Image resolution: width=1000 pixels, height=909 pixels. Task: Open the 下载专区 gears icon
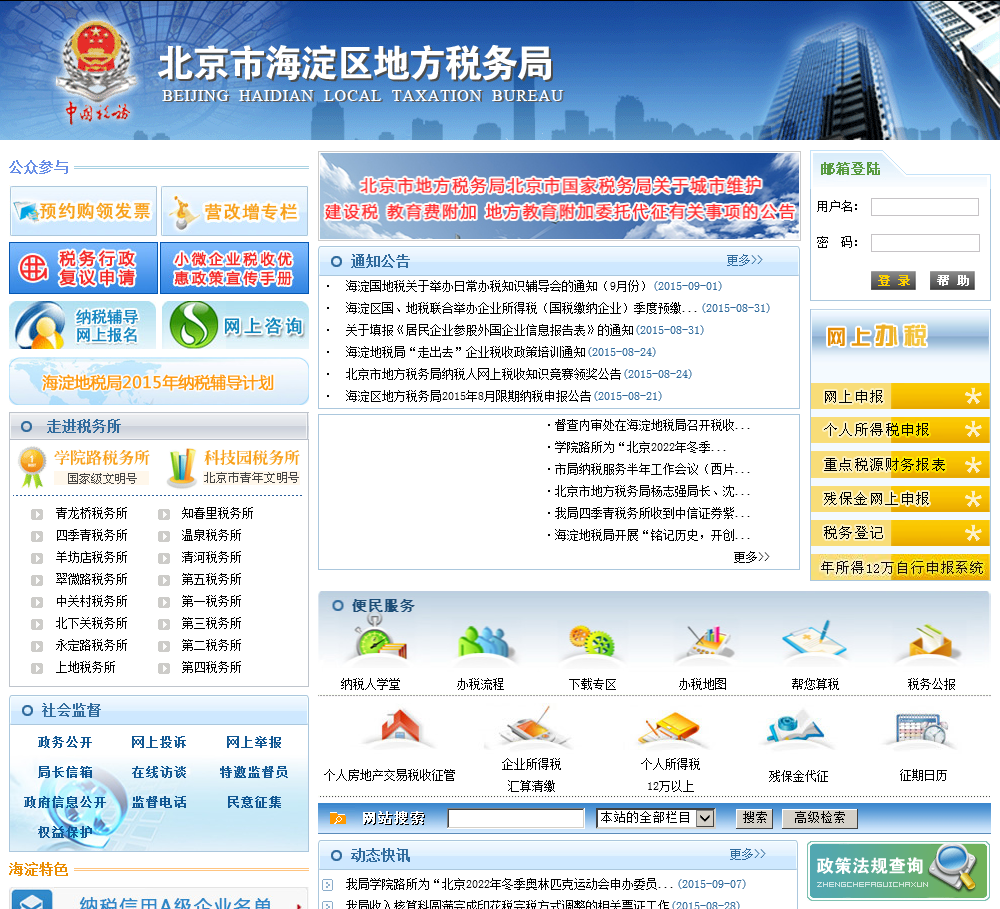(x=592, y=642)
